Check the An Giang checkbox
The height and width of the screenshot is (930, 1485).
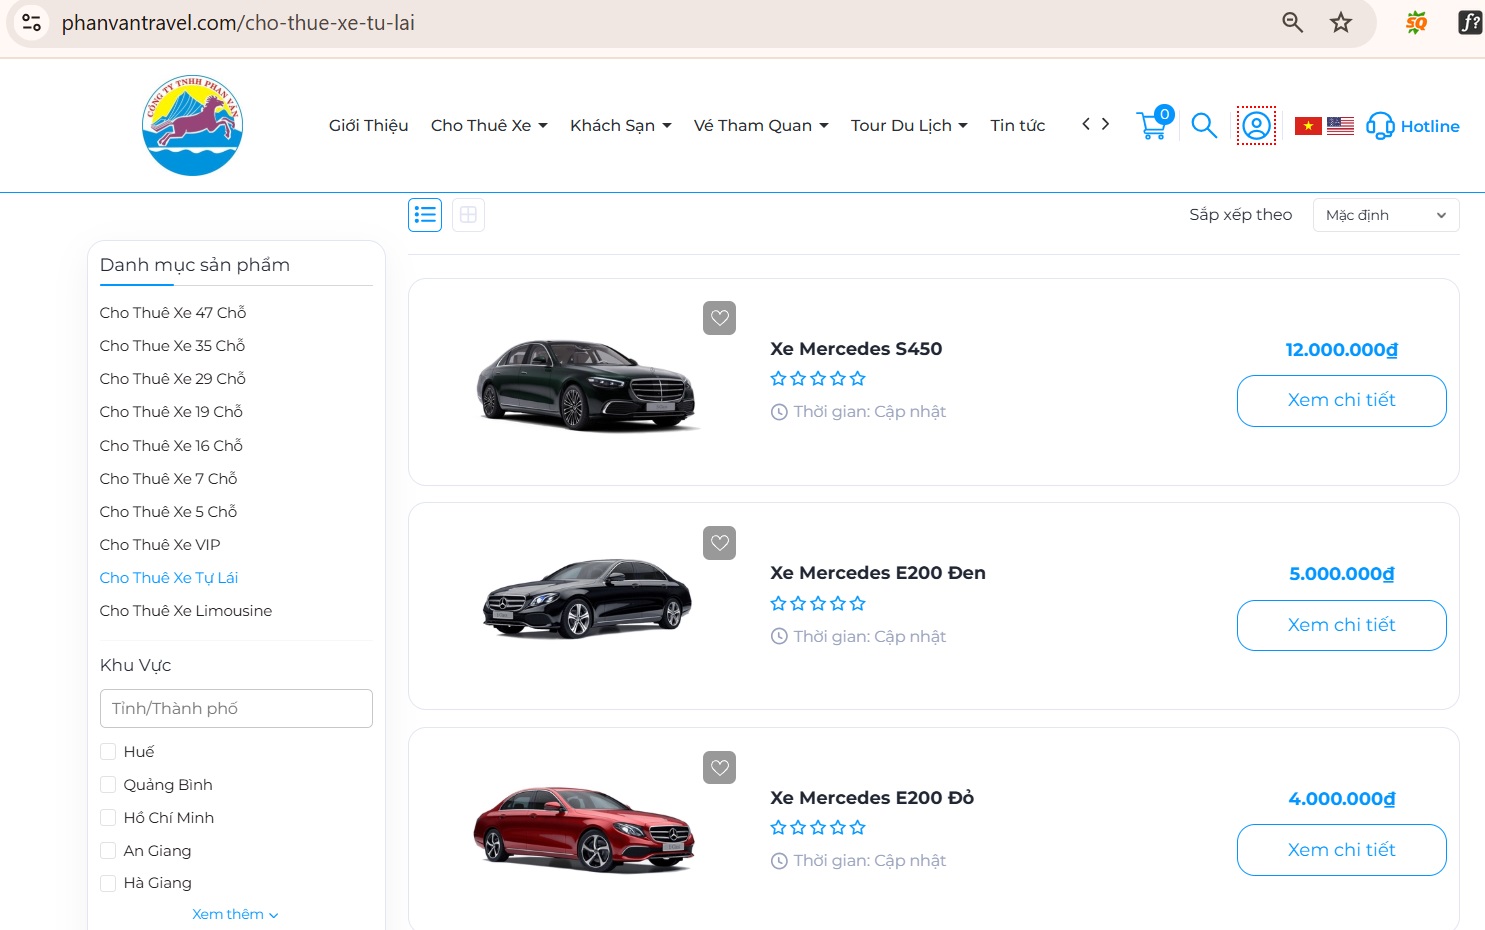pyautogui.click(x=108, y=850)
